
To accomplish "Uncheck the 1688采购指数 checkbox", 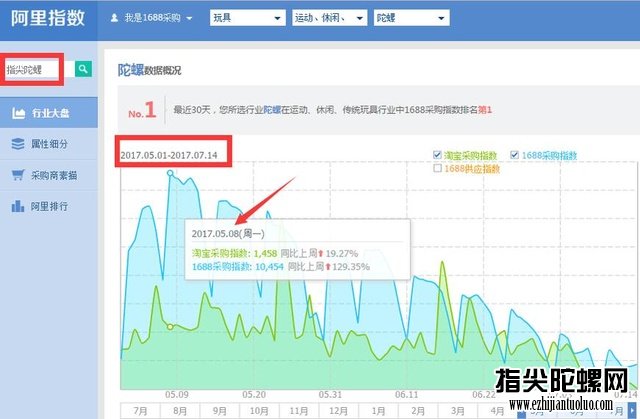I will click(x=514, y=155).
